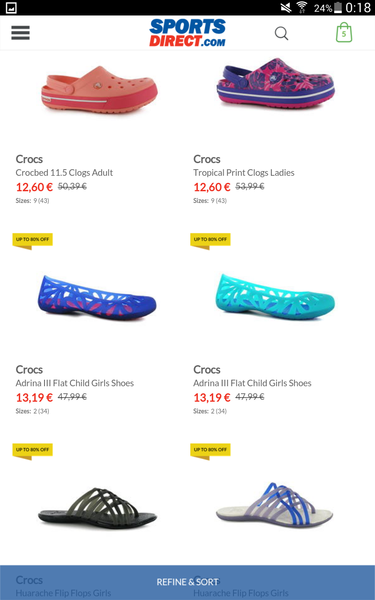Tap the battery status icon
375x600 pixels.
338,7
